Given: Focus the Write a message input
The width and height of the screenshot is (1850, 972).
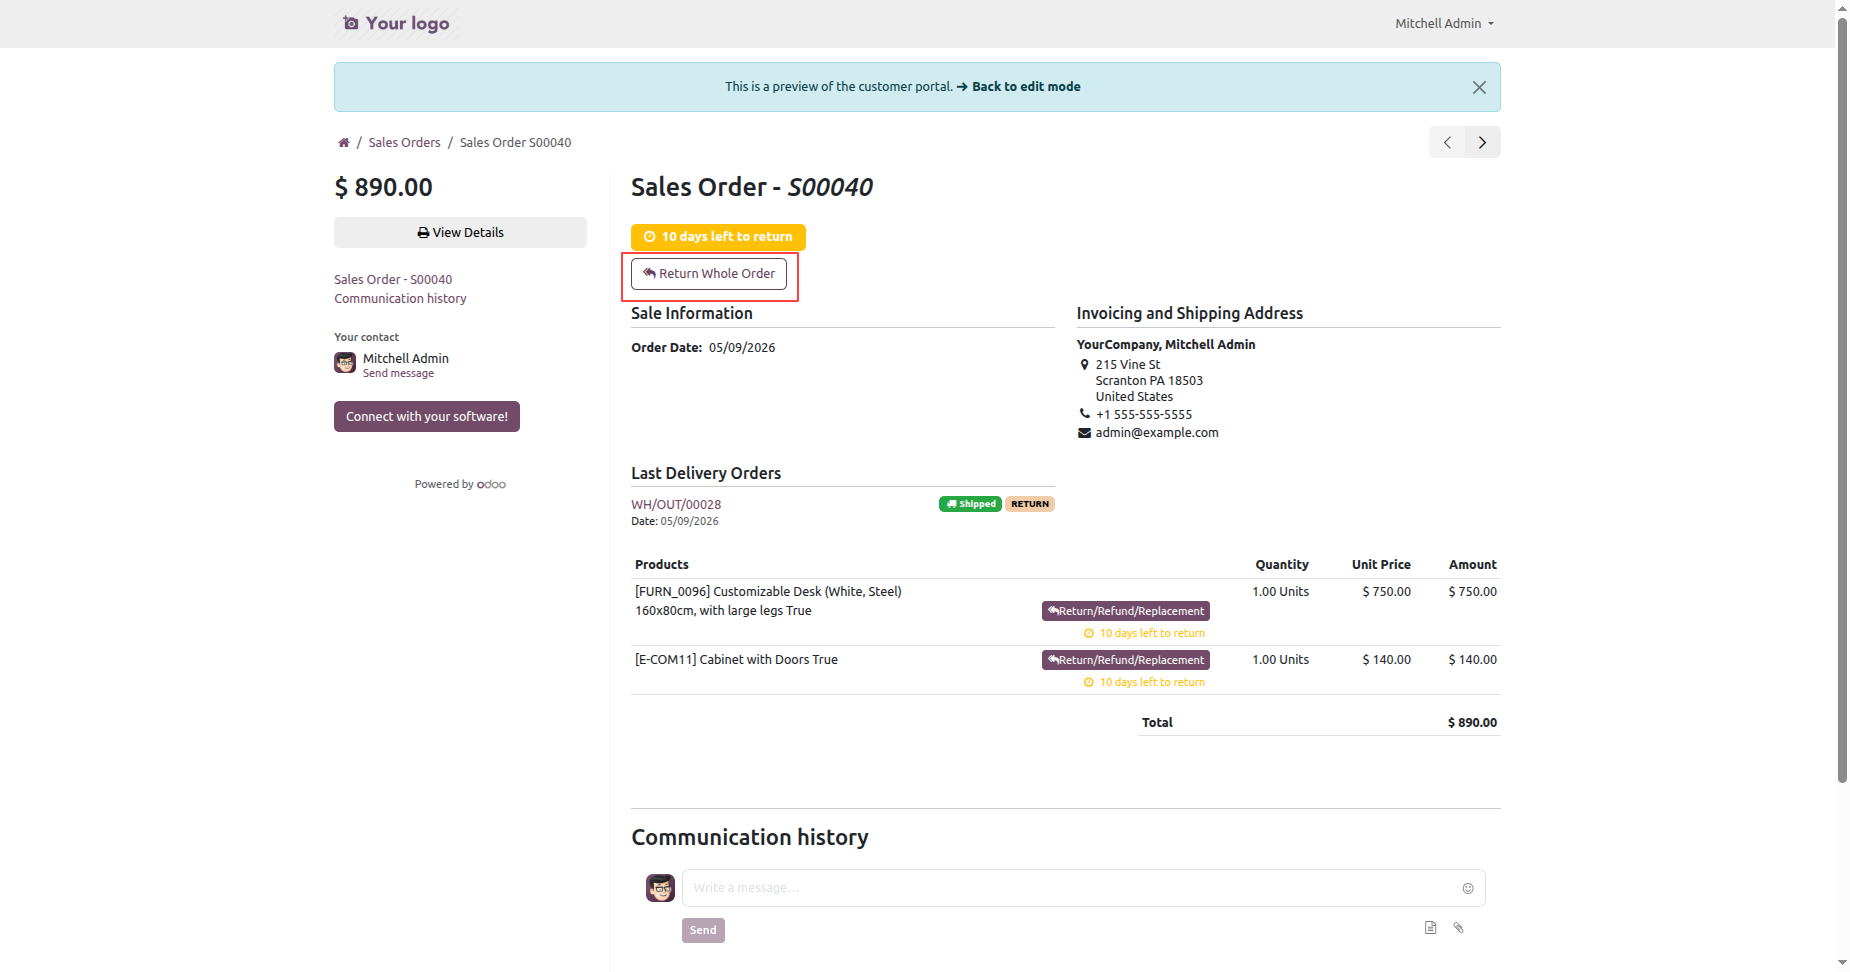Looking at the screenshot, I should tap(1068, 888).
